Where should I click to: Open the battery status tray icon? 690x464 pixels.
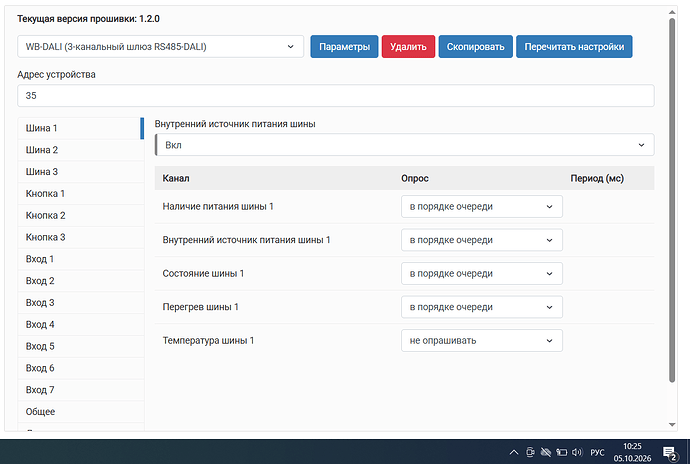point(562,452)
